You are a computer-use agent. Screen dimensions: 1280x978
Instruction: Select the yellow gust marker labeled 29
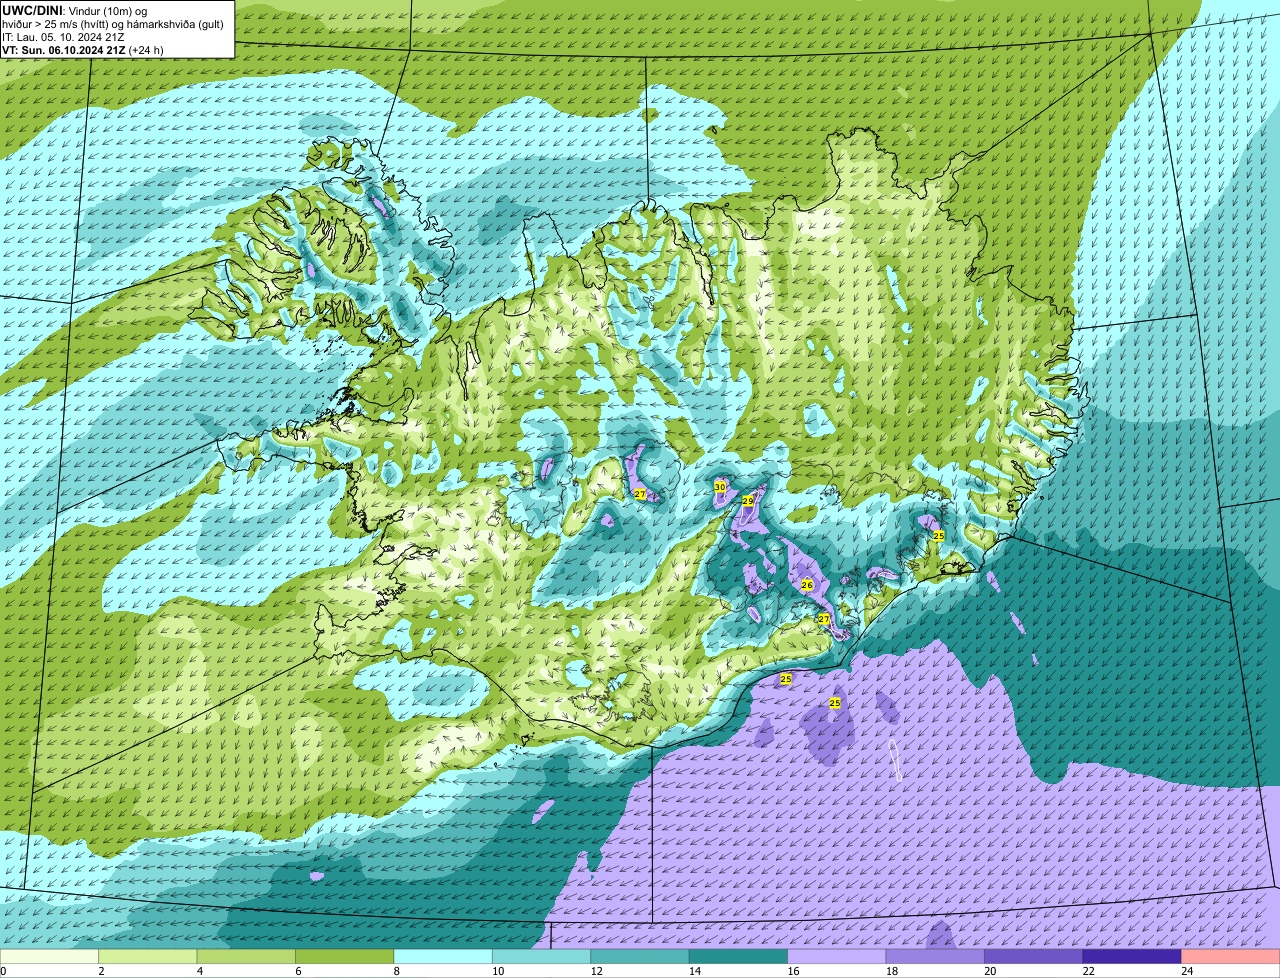pyautogui.click(x=748, y=501)
